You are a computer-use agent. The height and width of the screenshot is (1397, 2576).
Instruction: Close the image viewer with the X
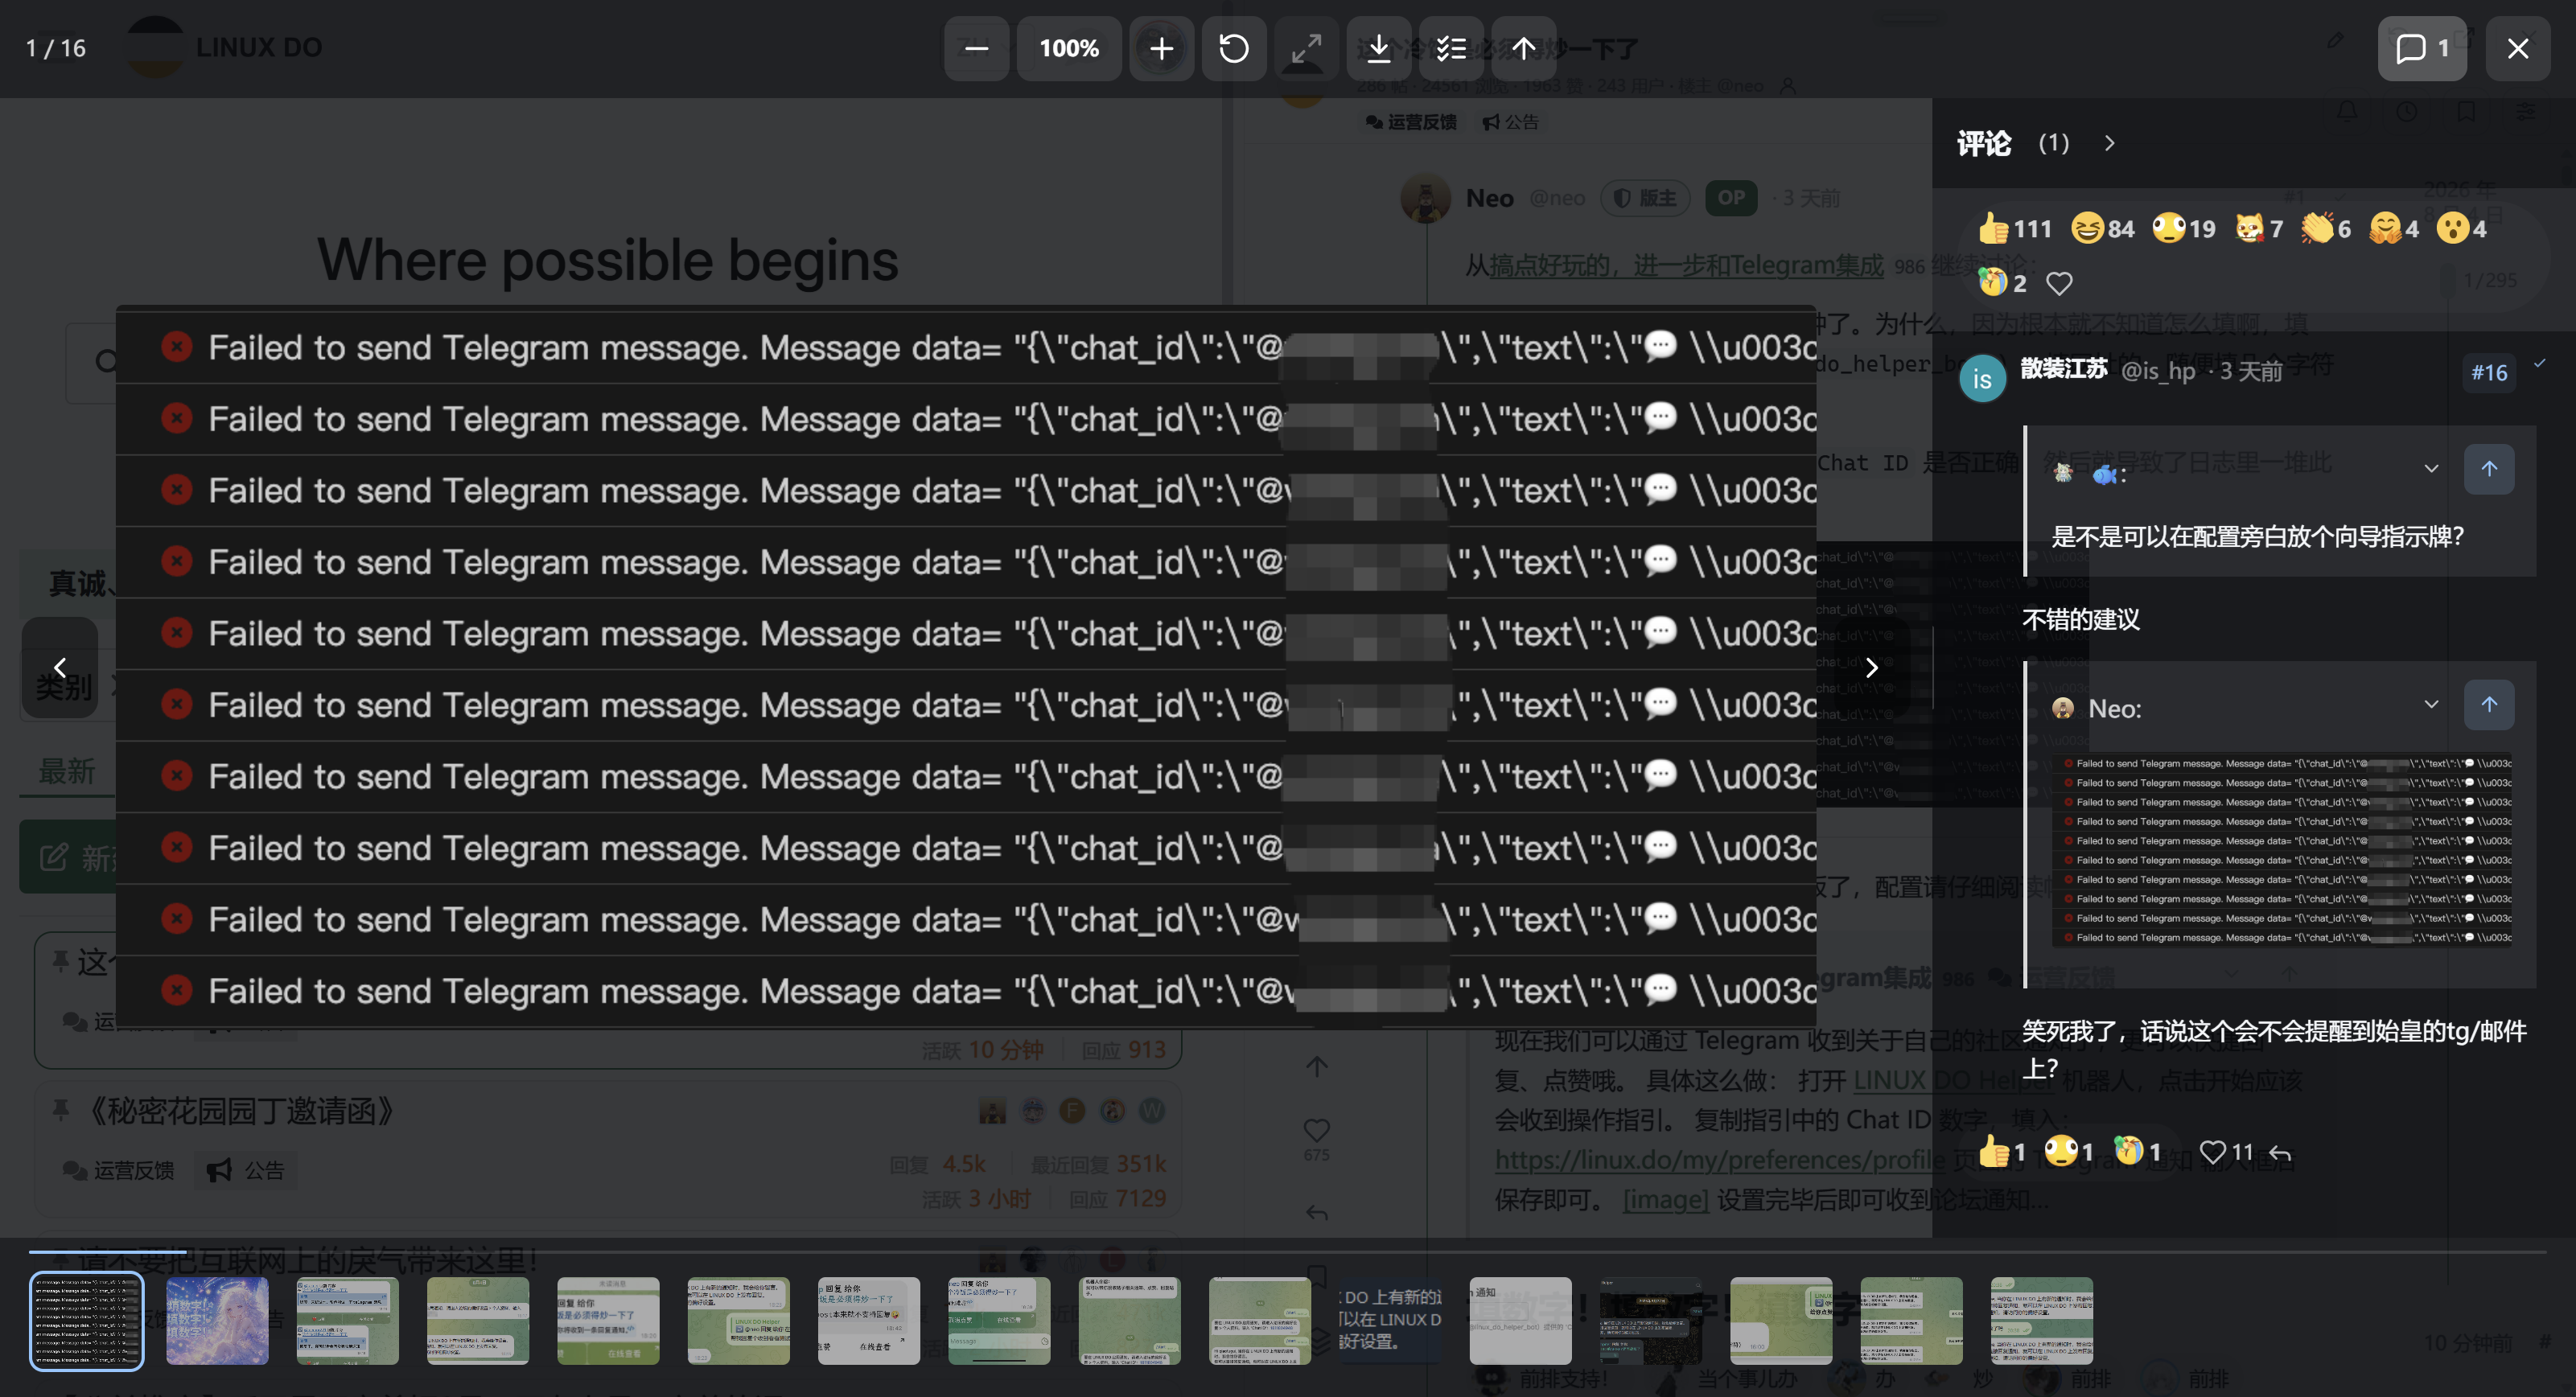[2518, 48]
